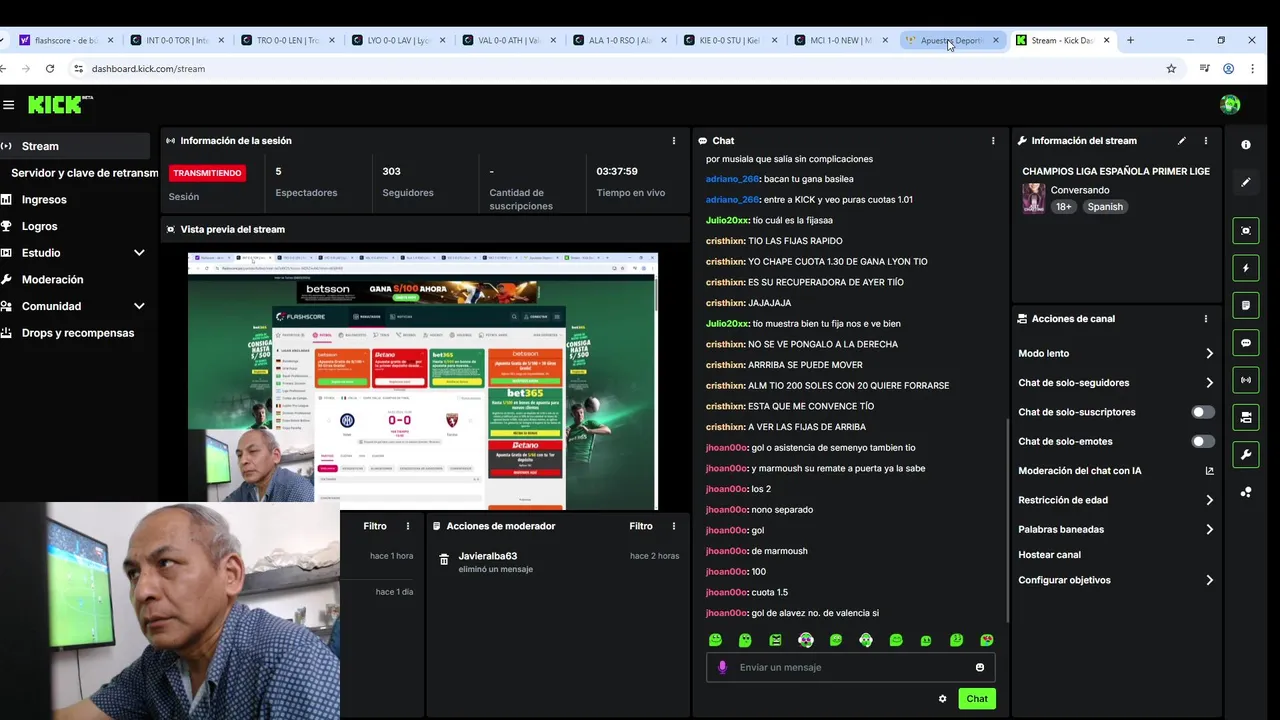The width and height of the screenshot is (1280, 720).
Task: Click into the Enviar un mensaje field
Action: point(850,667)
